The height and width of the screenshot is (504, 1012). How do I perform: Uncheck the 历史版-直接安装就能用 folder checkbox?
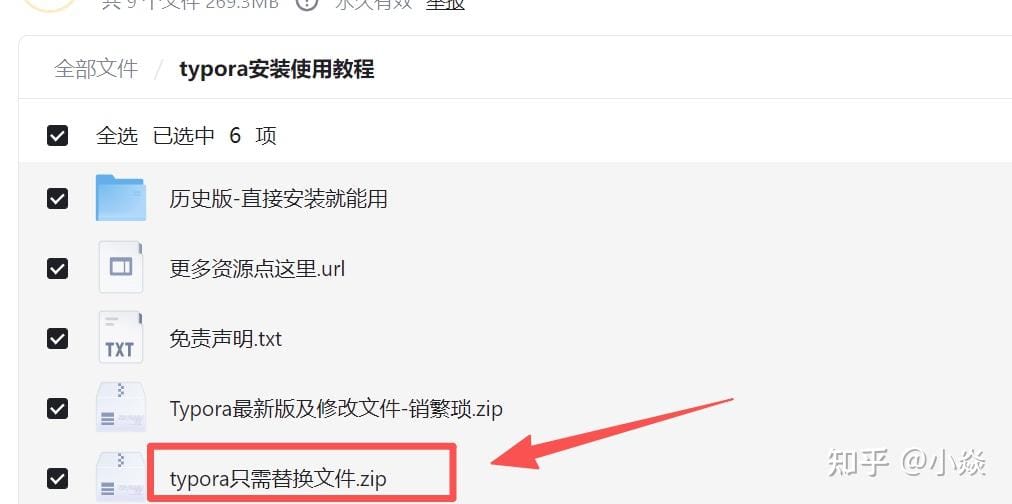57,198
